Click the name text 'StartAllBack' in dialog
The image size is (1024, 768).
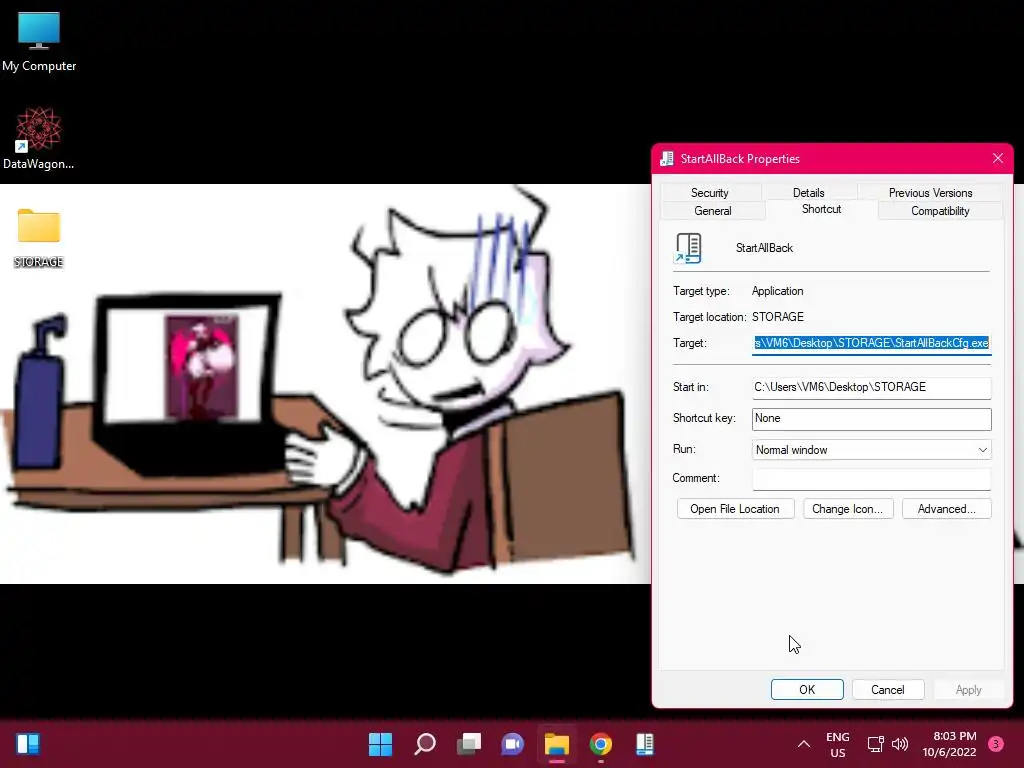pyautogui.click(x=764, y=248)
